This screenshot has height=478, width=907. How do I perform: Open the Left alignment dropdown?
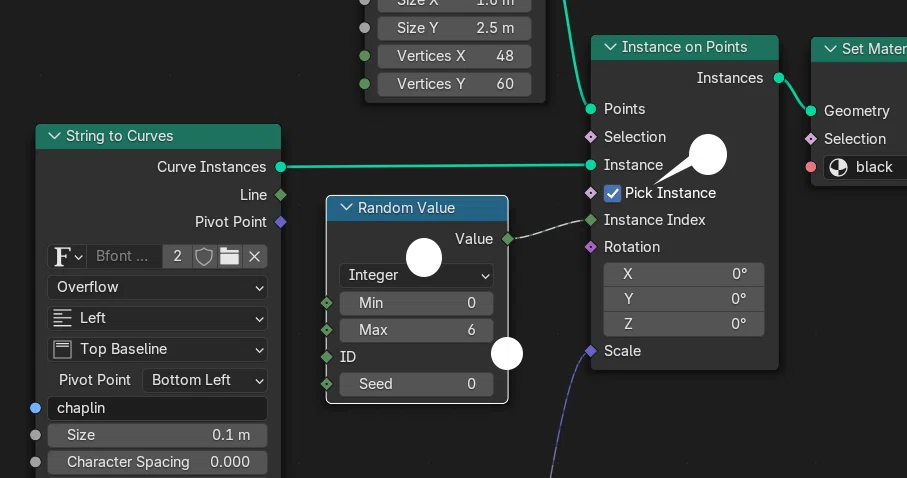pyautogui.click(x=157, y=318)
